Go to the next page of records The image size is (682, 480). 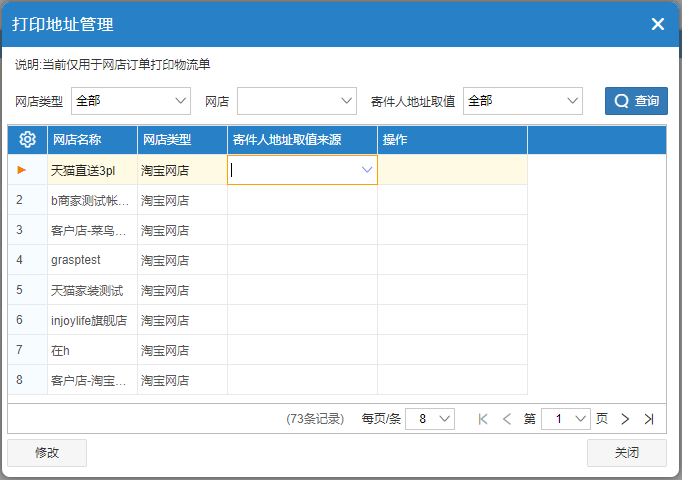click(625, 419)
